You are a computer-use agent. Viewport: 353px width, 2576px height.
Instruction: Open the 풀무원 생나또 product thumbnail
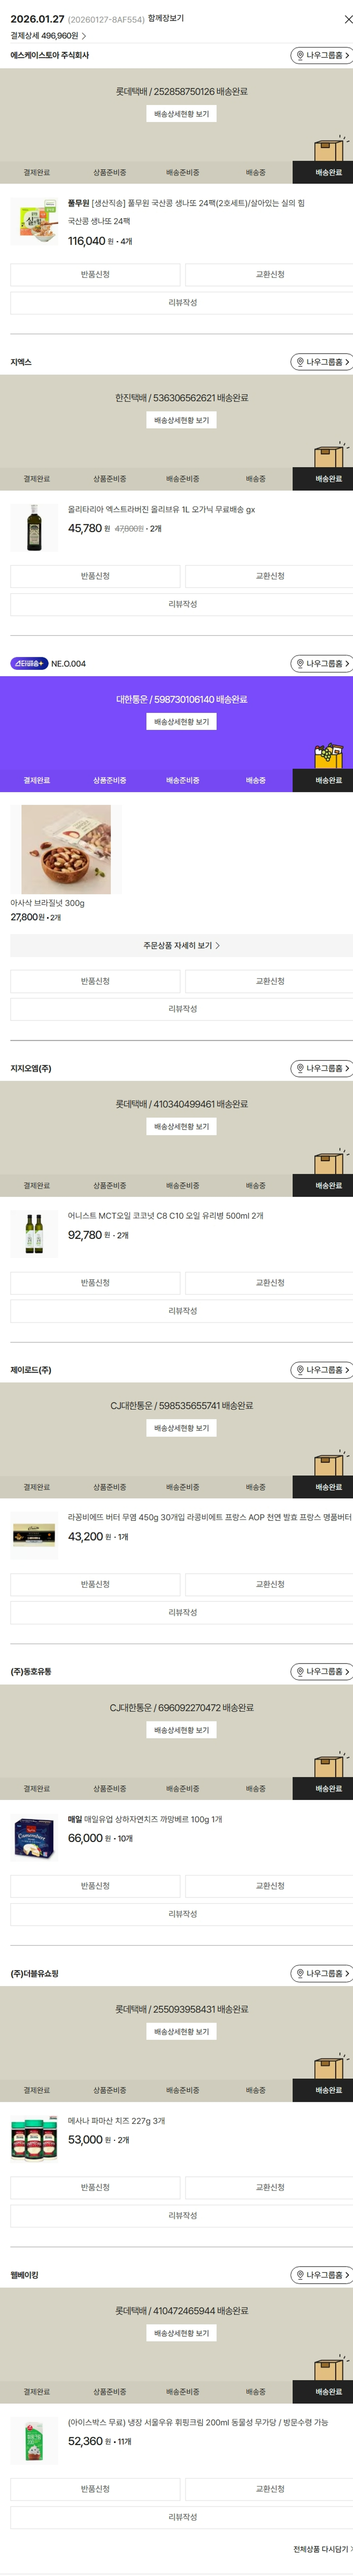pos(34,222)
